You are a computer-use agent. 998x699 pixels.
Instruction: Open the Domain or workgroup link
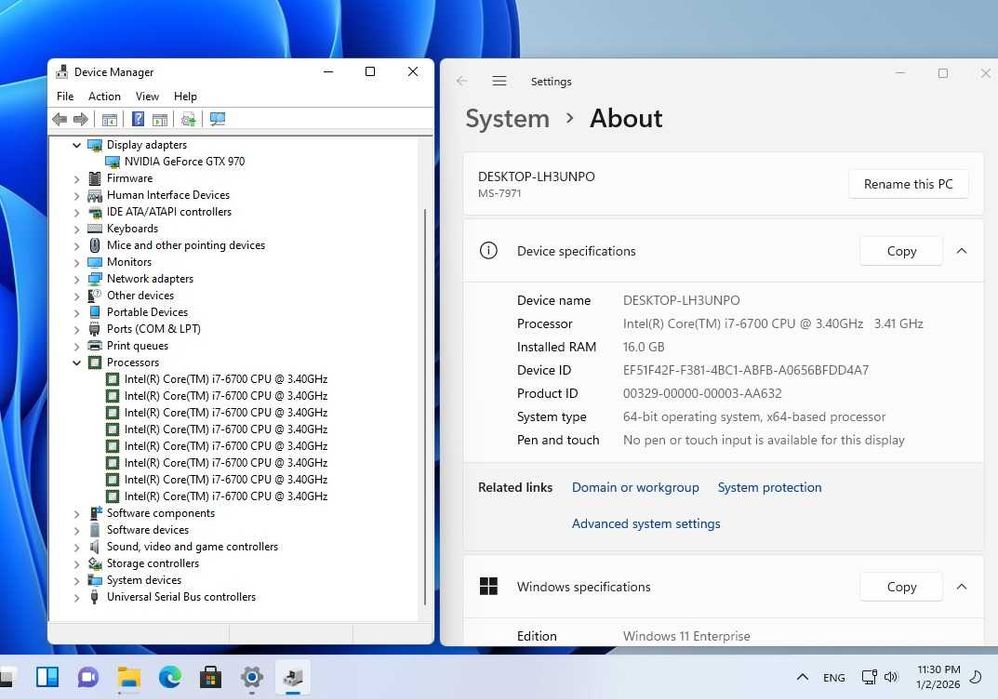pos(635,487)
